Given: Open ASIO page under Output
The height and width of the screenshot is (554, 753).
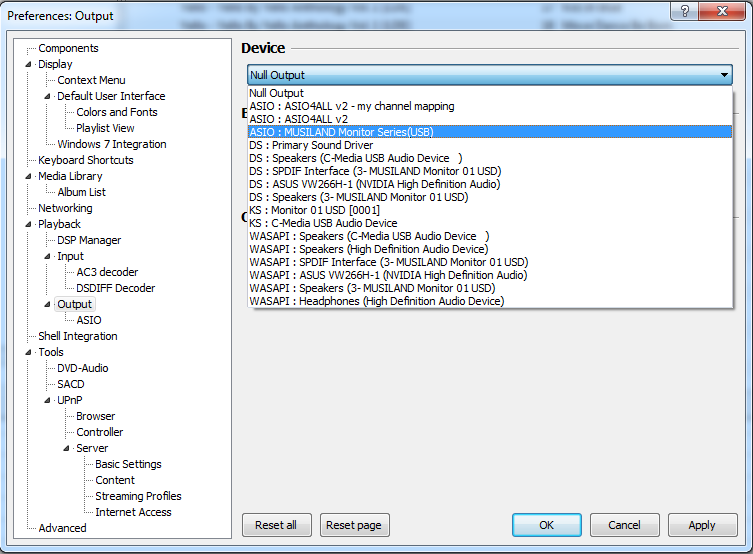Looking at the screenshot, I should 89,320.
